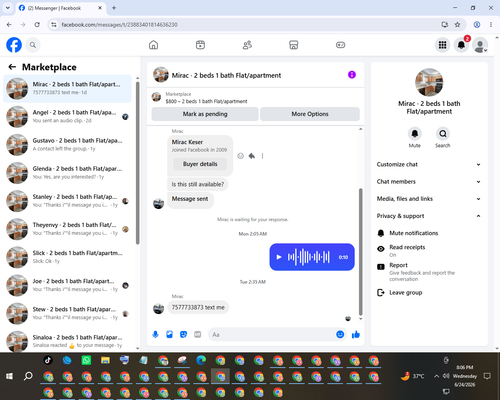Open the Glenda conversation in list
500x400 pixels.
pyautogui.click(x=67, y=173)
